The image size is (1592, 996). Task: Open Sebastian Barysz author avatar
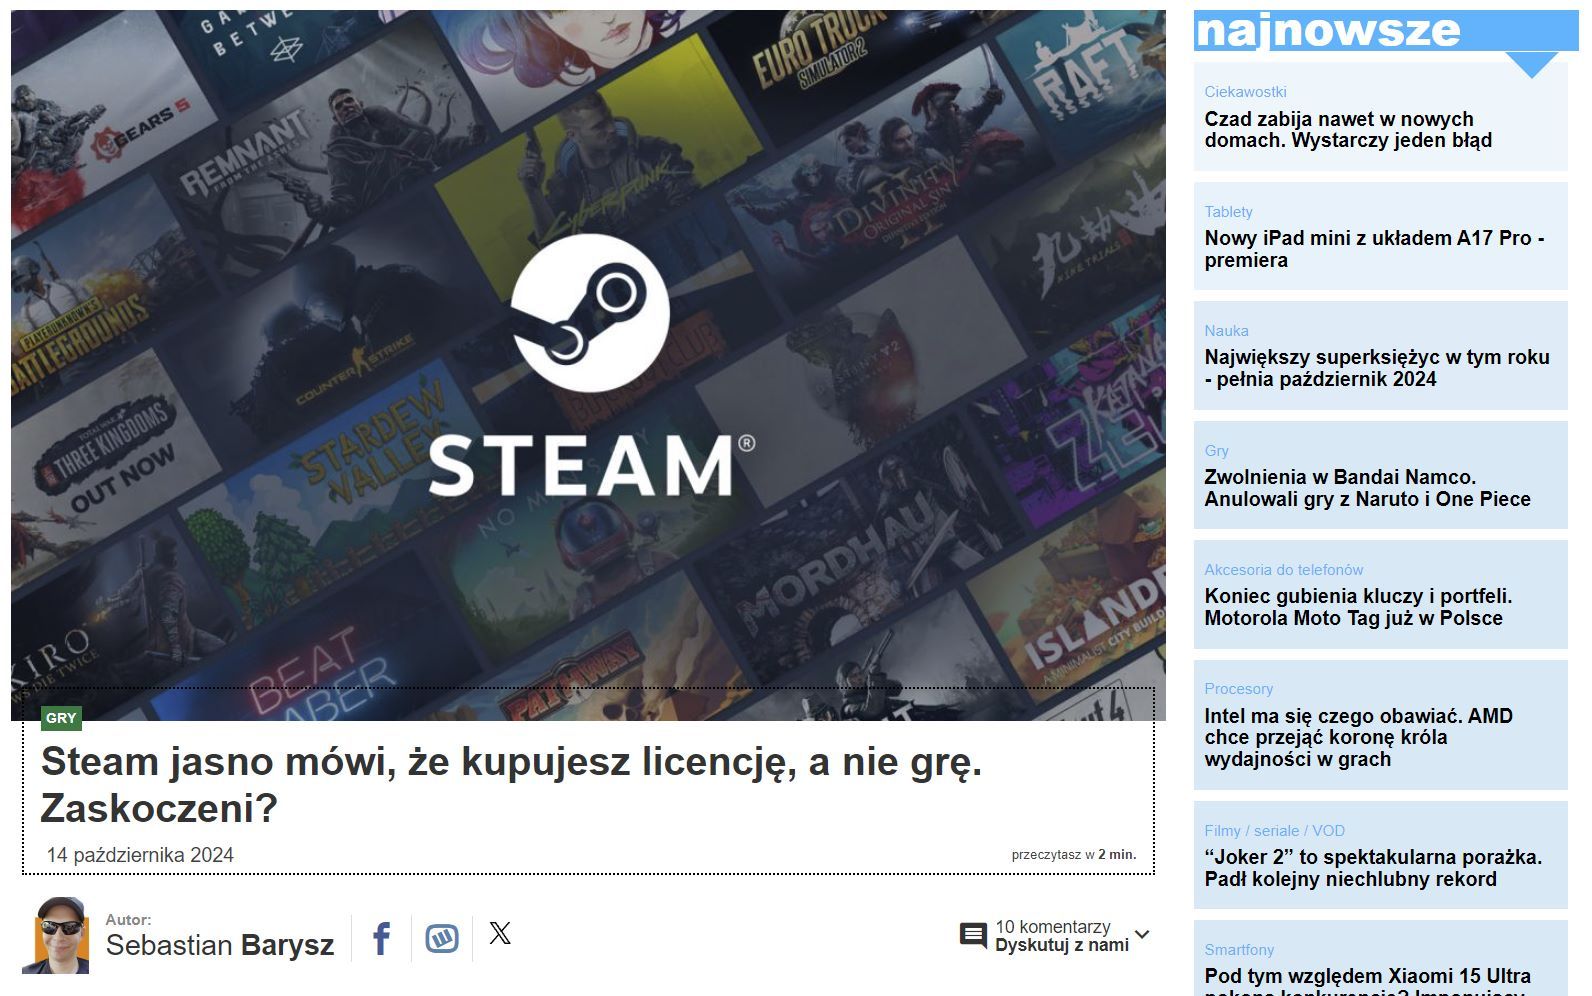point(56,936)
